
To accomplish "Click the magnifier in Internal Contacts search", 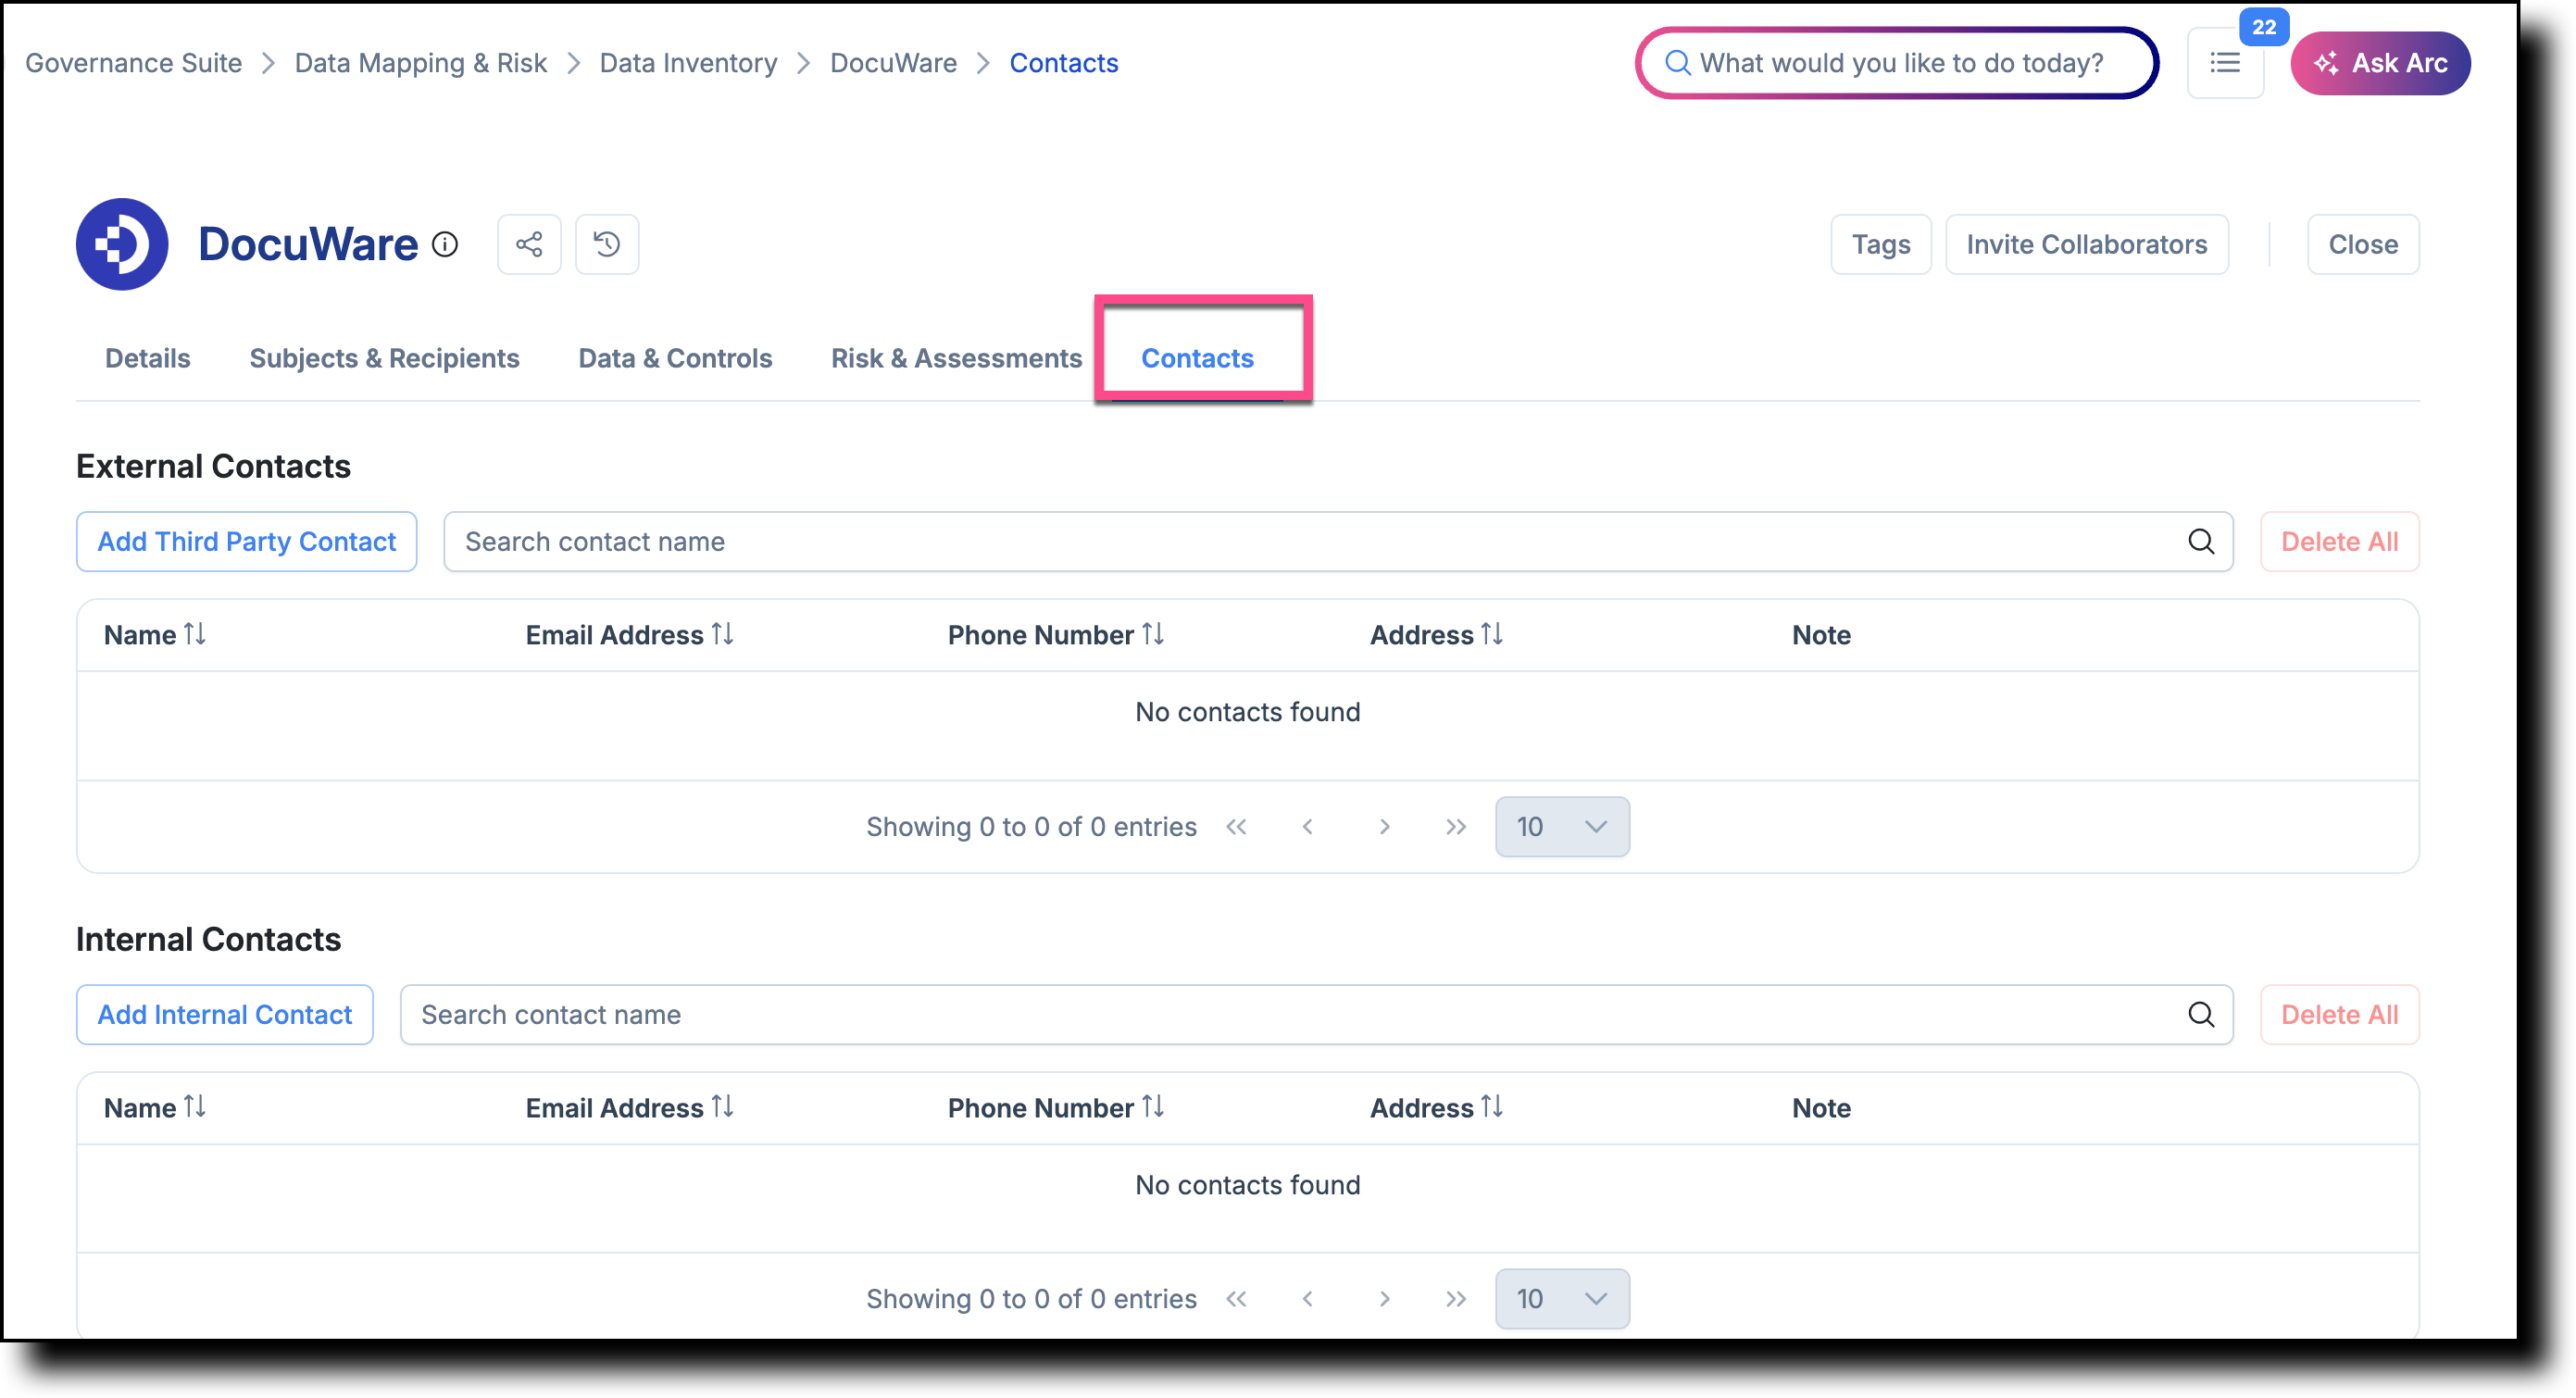I will point(2201,1015).
